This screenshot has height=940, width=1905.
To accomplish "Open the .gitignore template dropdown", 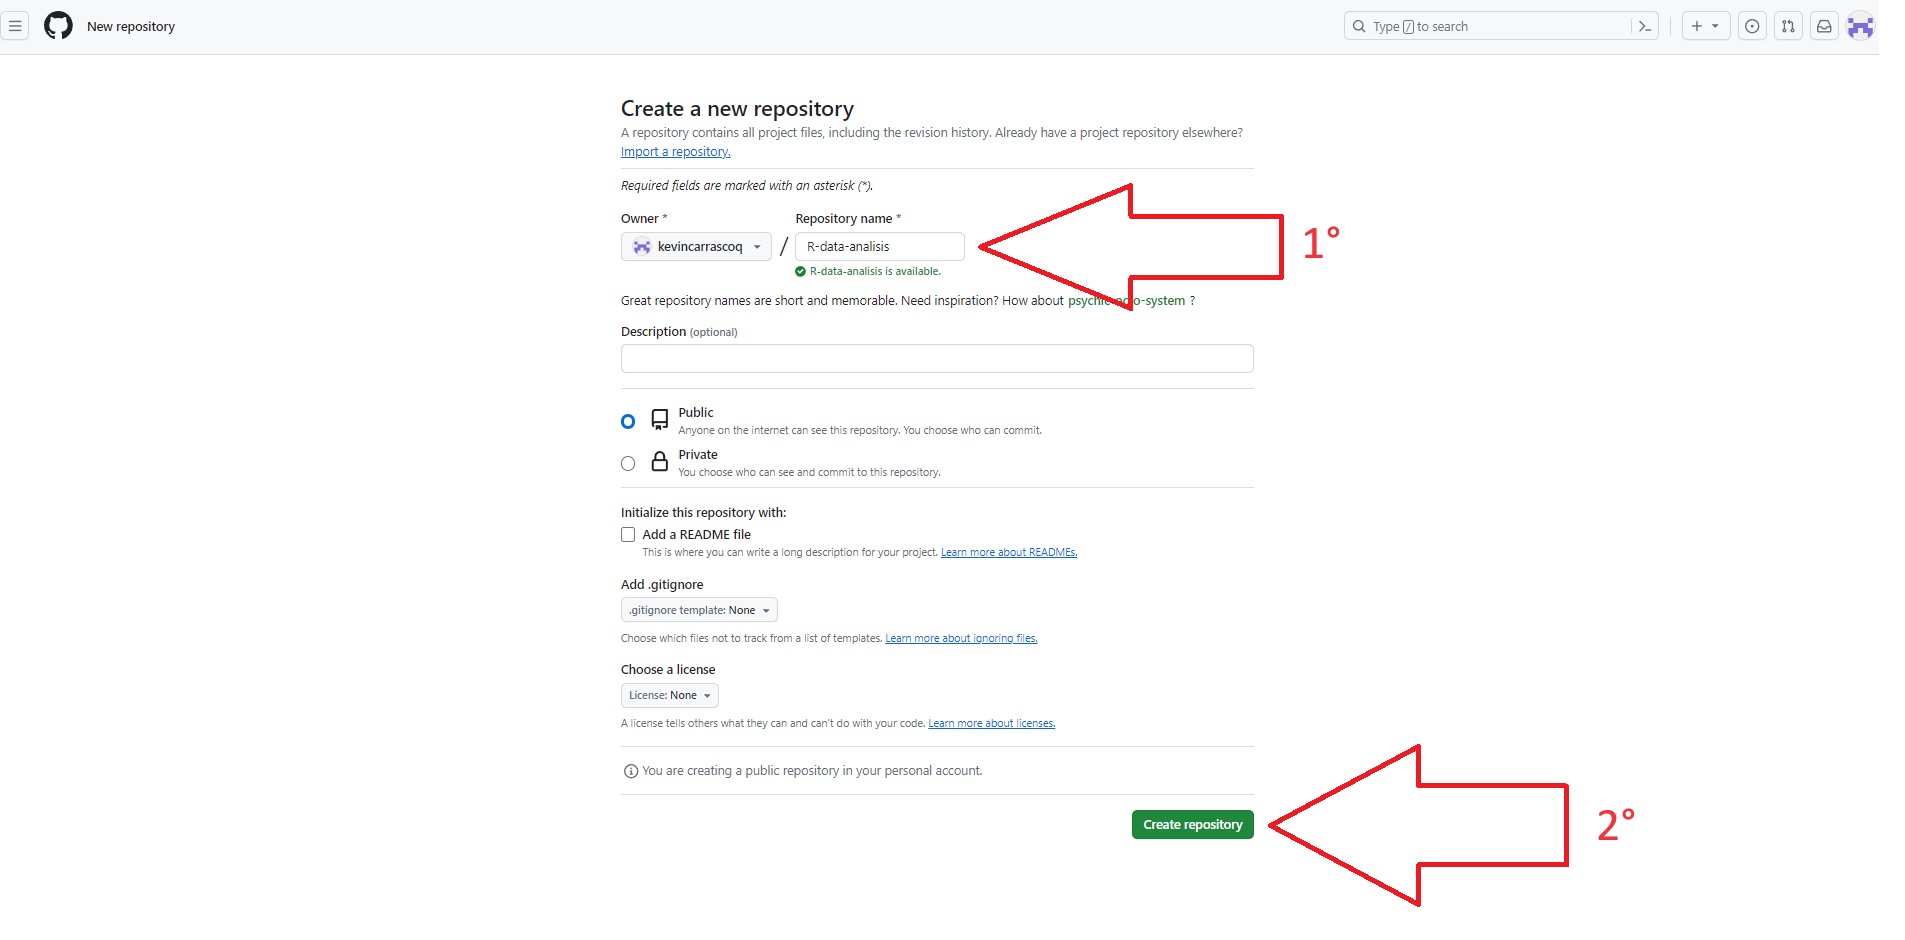I will pyautogui.click(x=699, y=610).
